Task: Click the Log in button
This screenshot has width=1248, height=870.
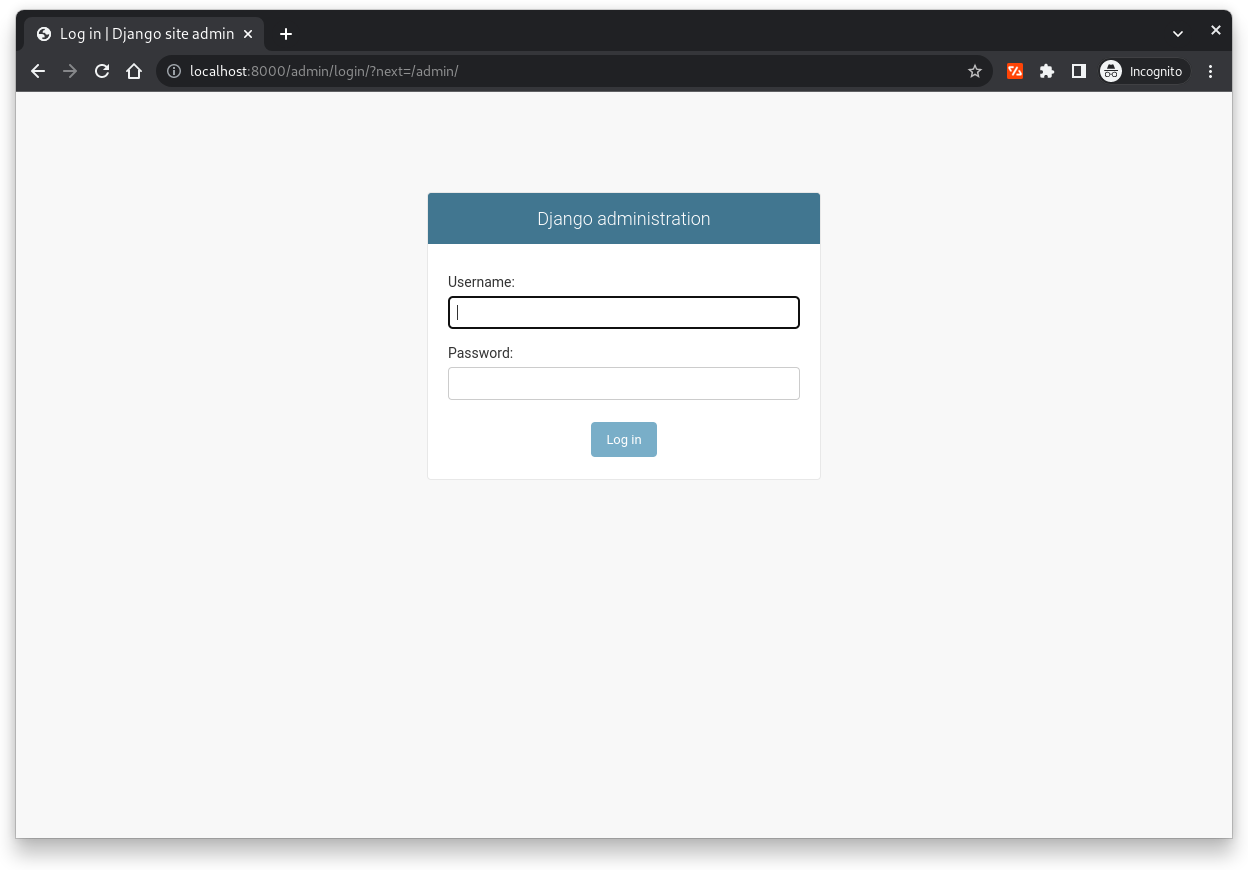Action: pos(624,440)
